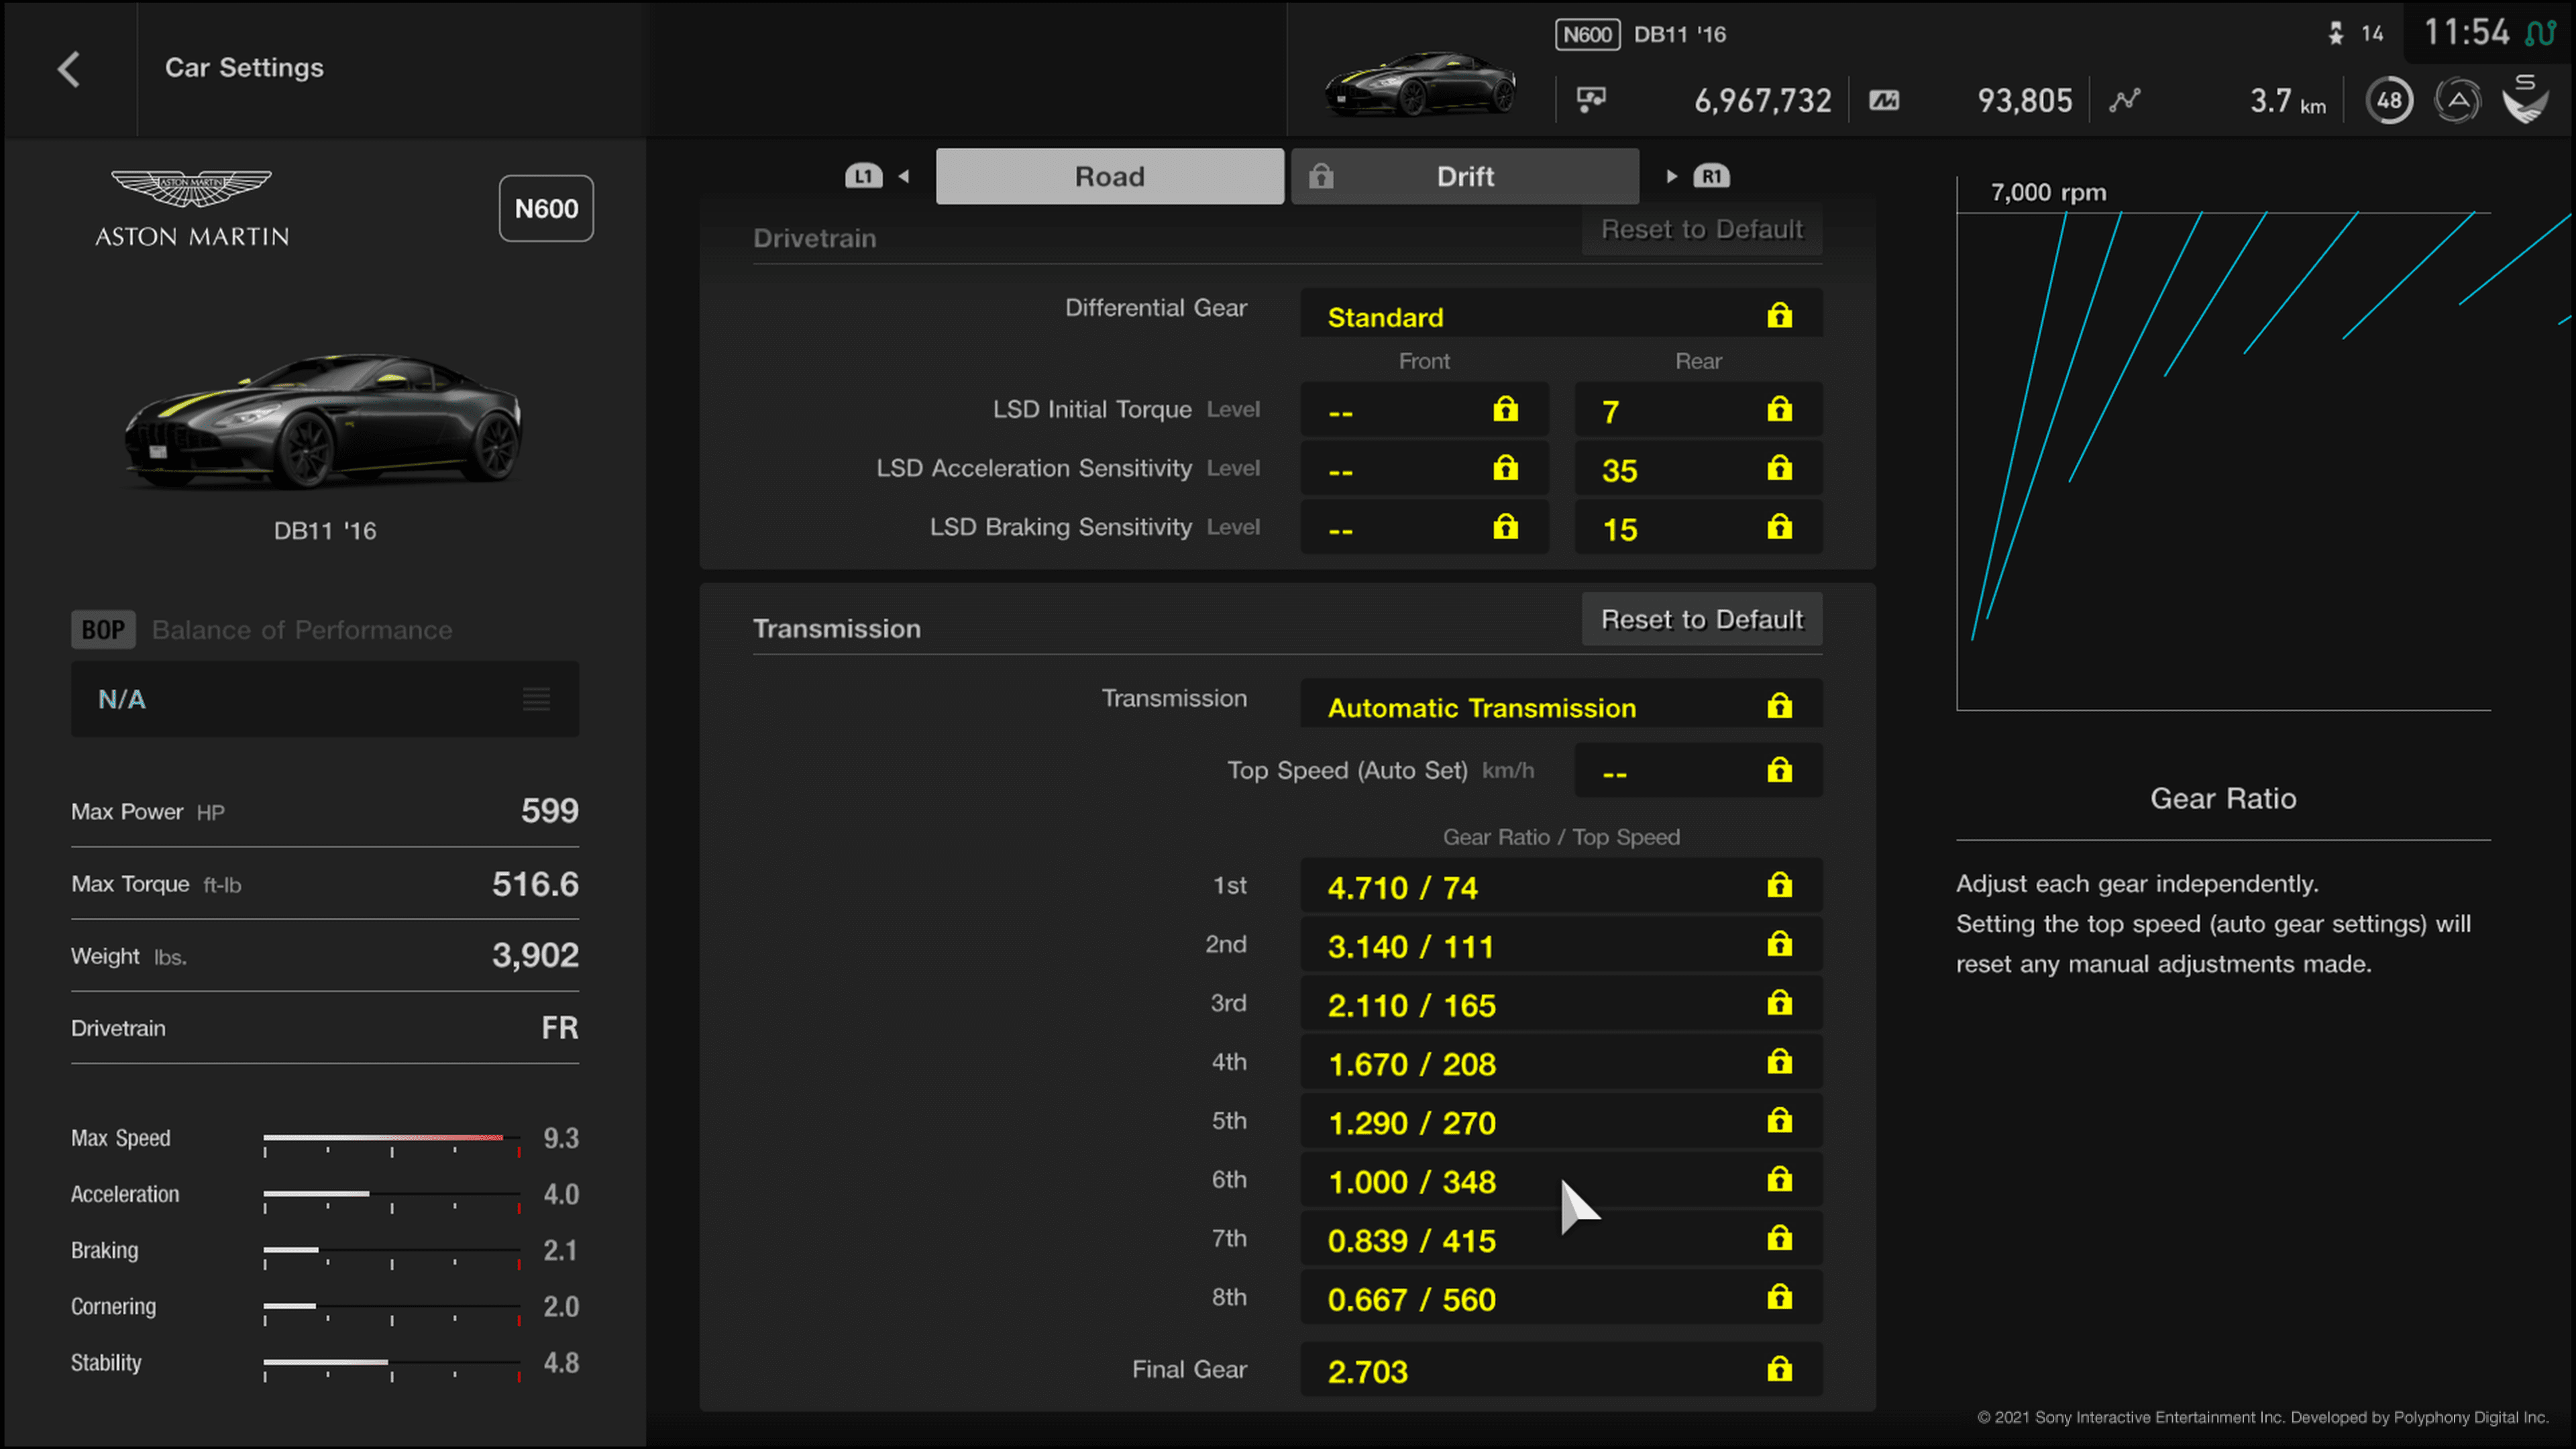The image size is (2576, 1449).
Task: Click the R1 shoulder button icon
Action: coord(1711,177)
